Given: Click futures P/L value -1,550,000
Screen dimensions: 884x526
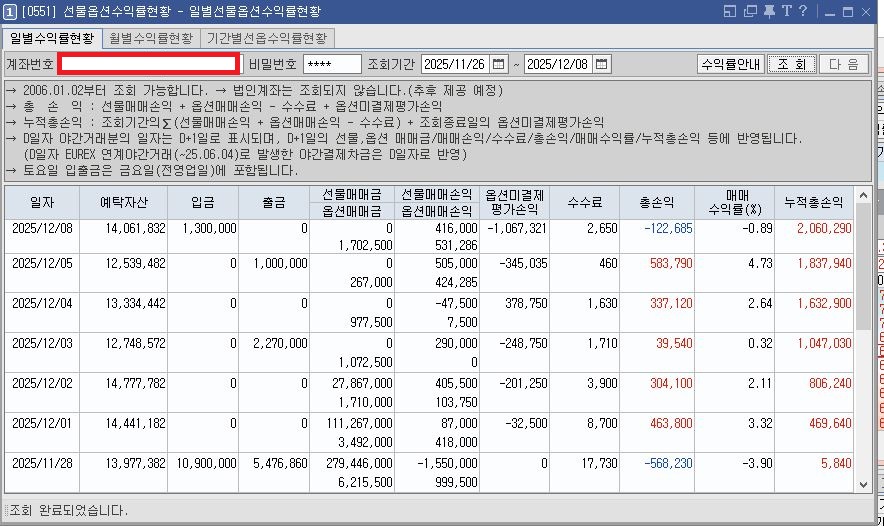Looking at the screenshot, I should (x=447, y=463).
